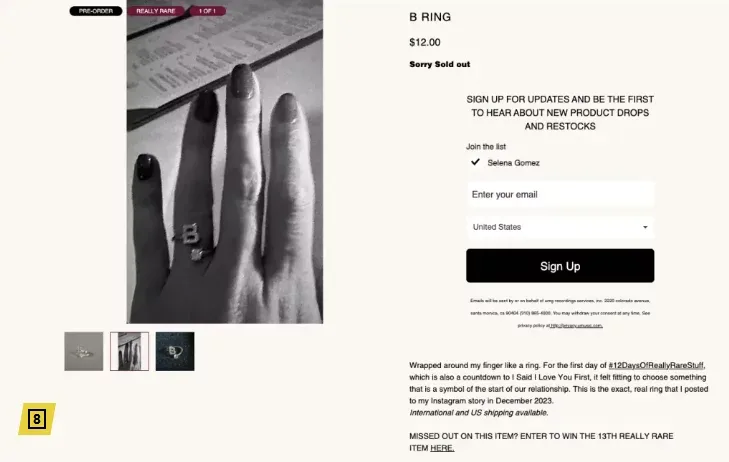Select the first ring thumbnail on gray background
This screenshot has width=729, height=462.
tap(84, 351)
